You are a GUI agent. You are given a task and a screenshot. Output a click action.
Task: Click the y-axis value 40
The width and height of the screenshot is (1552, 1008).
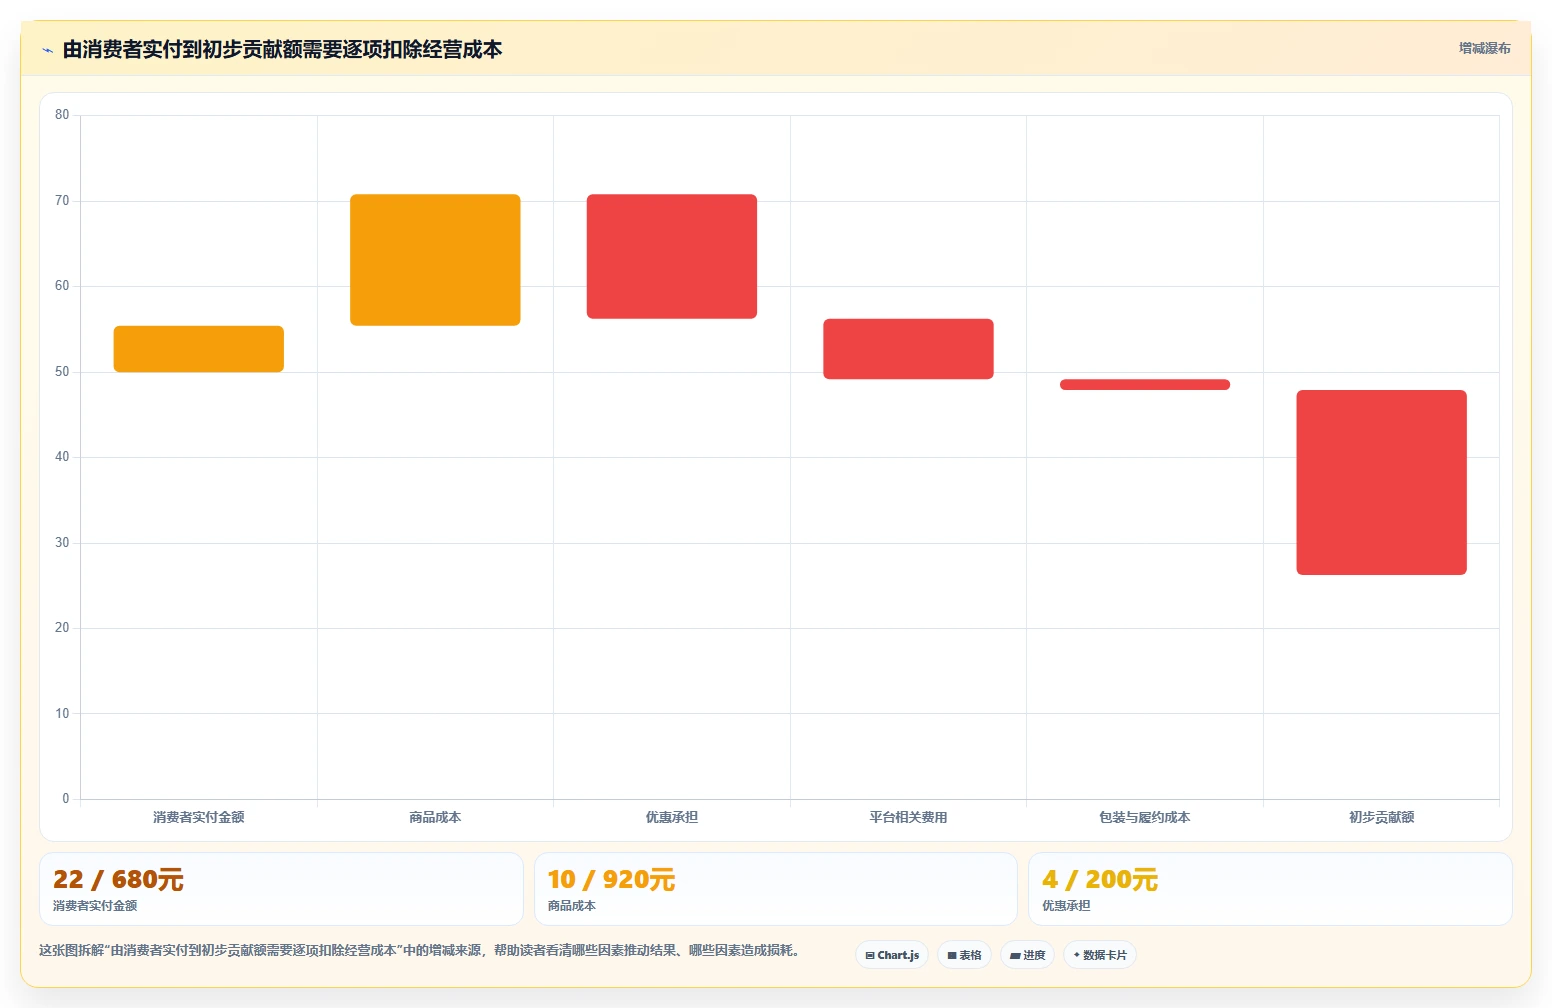point(62,457)
